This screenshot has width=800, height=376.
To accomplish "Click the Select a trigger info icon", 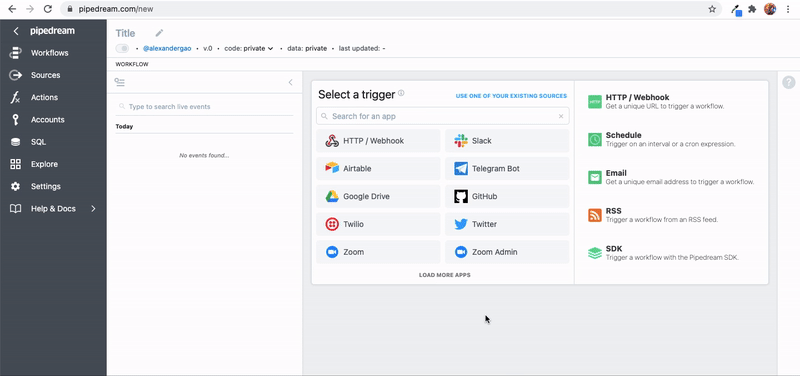I will (x=401, y=93).
